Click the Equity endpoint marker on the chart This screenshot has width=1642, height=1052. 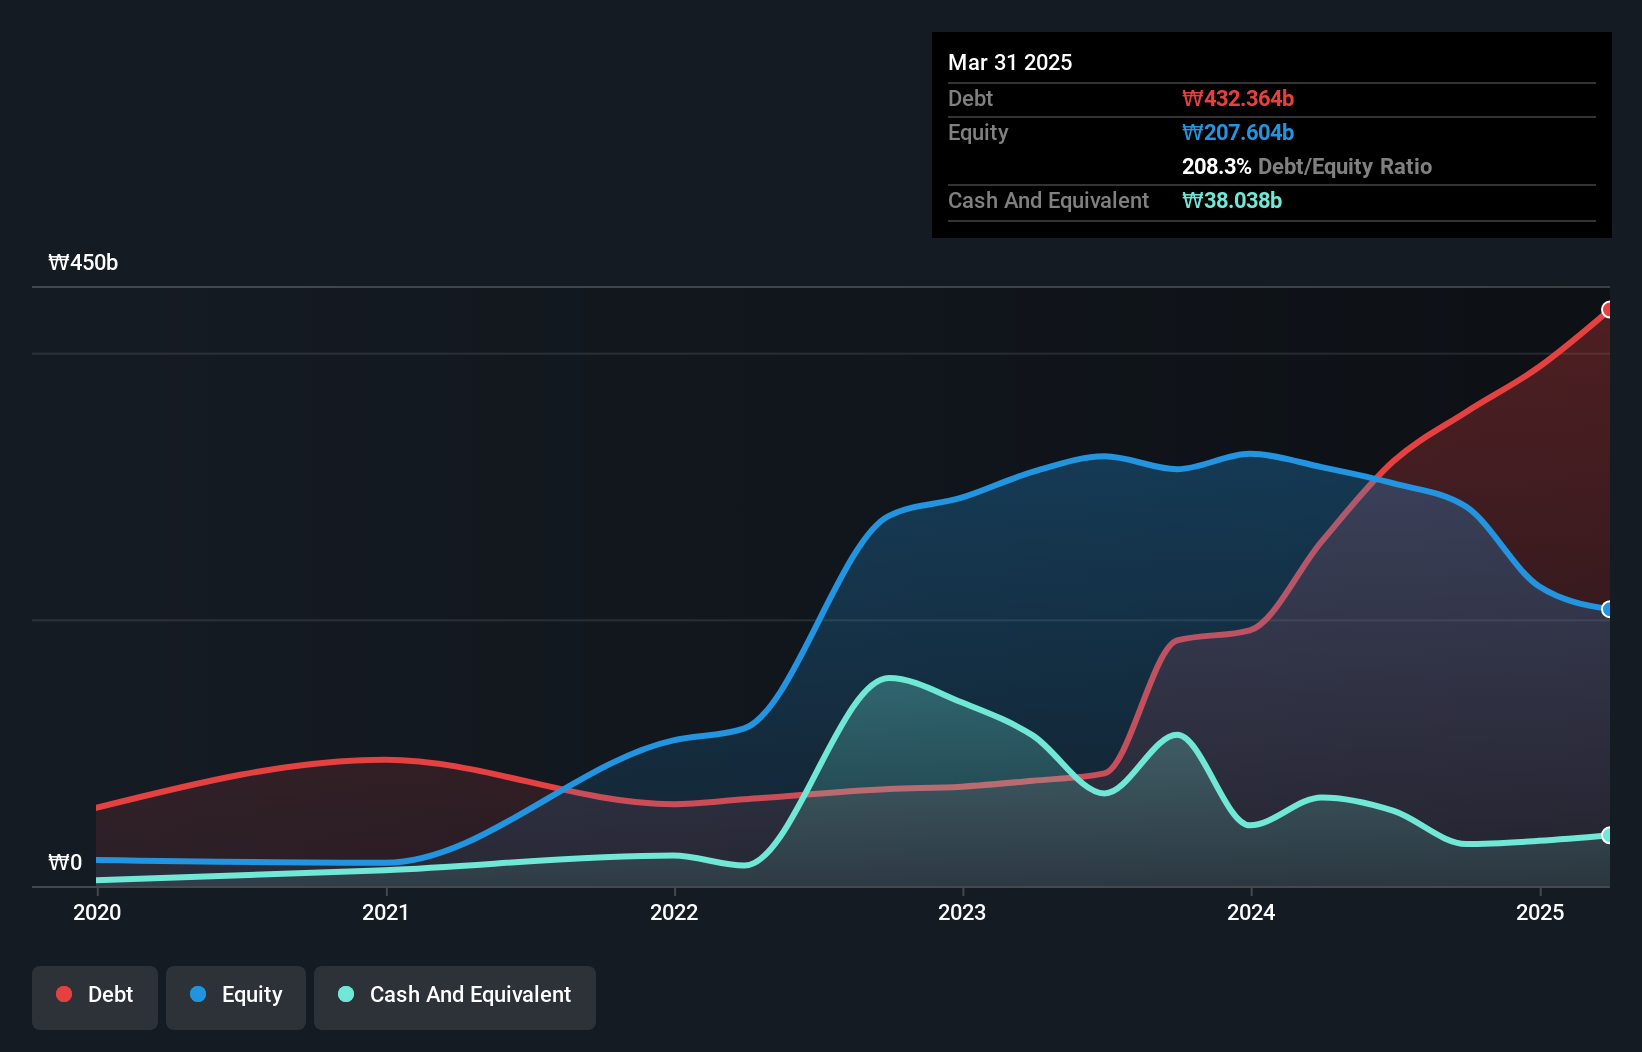(x=1608, y=607)
